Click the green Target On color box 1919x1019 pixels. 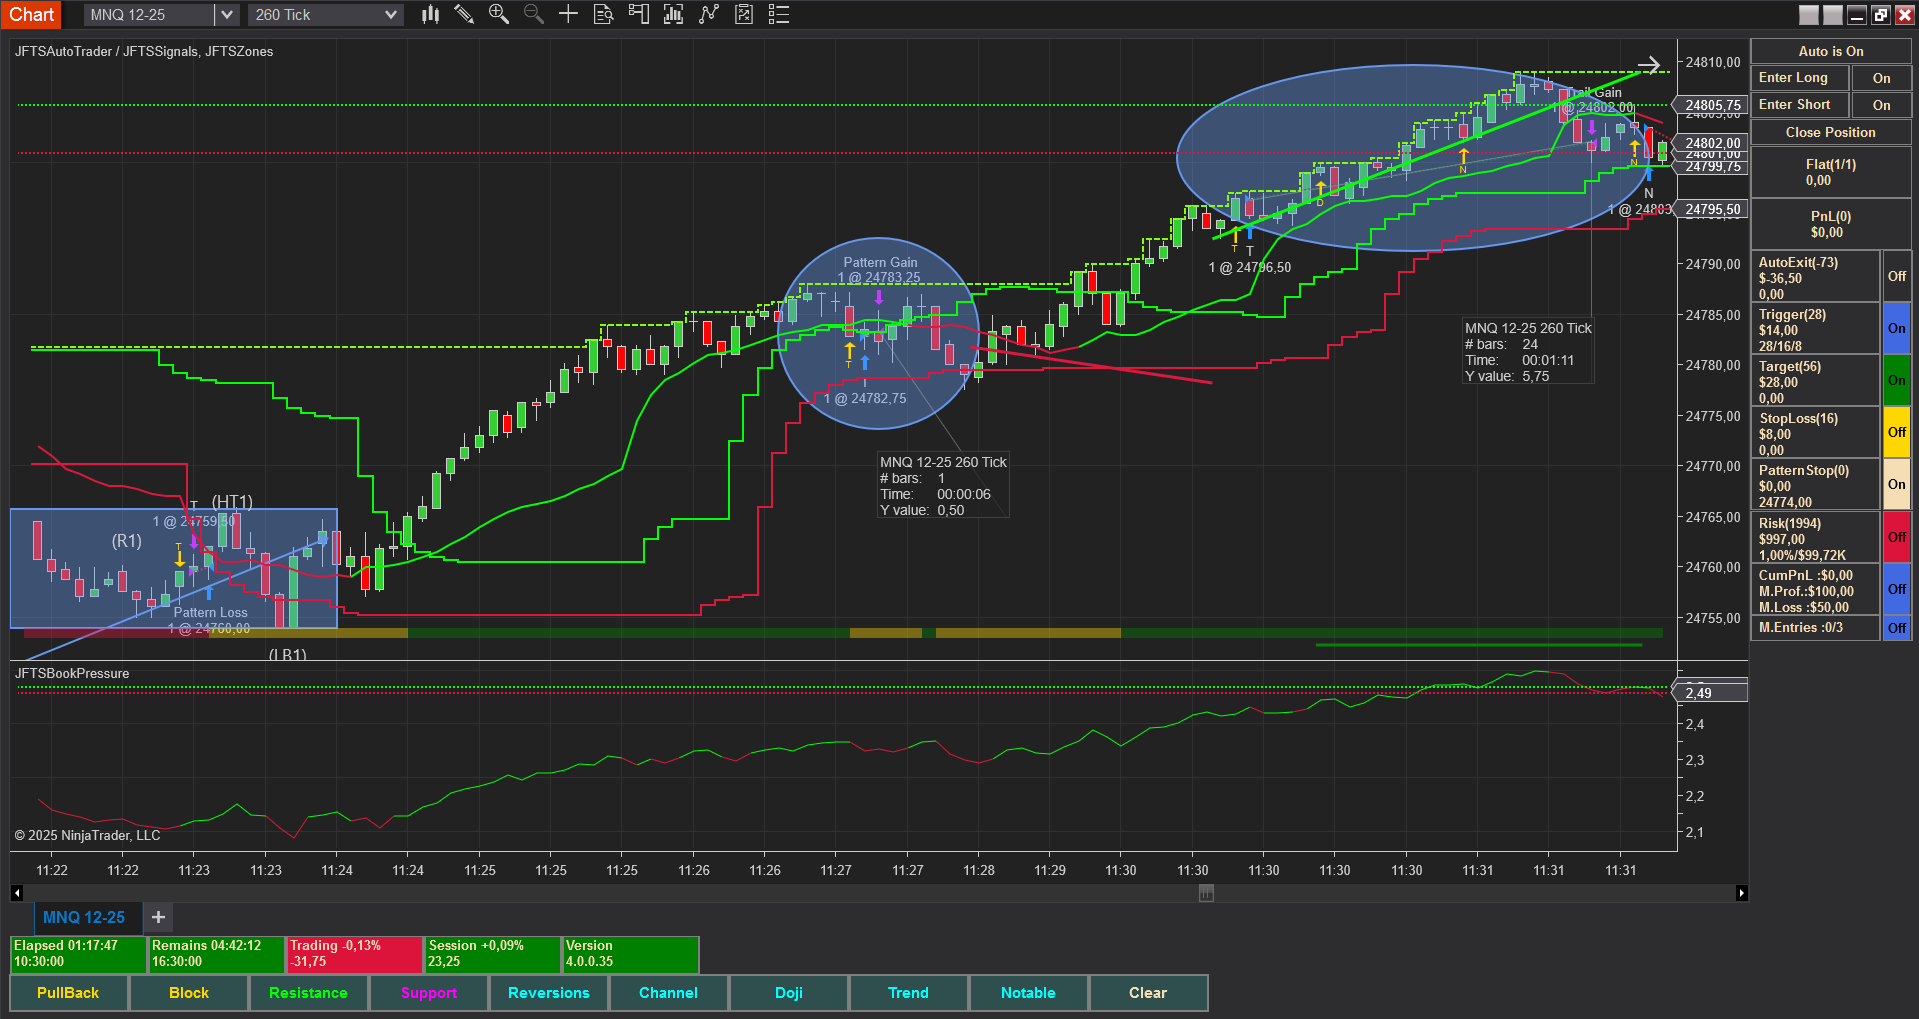pos(1896,380)
